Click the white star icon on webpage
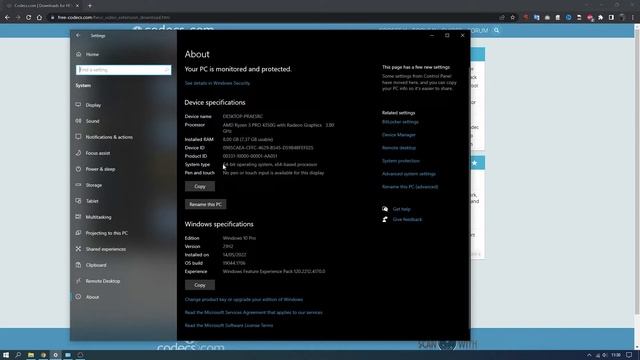The width and height of the screenshot is (640, 360). pyautogui.click(x=474, y=163)
